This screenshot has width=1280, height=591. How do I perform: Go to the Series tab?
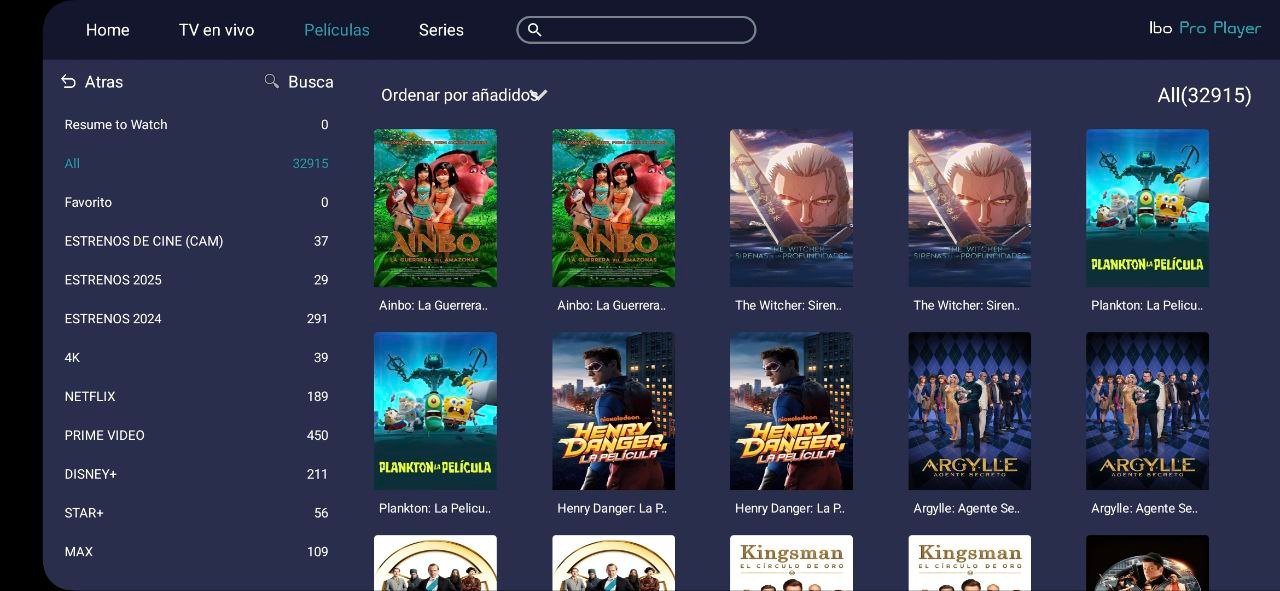point(441,30)
